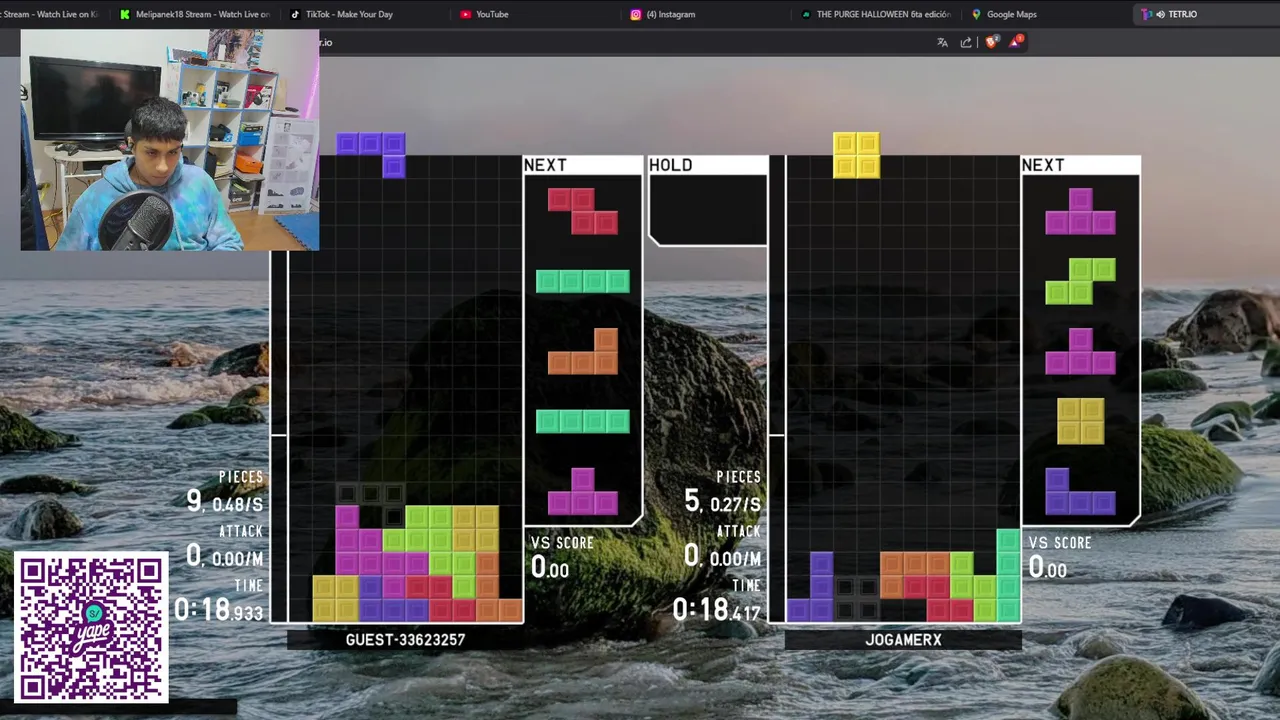Click the Google Maps pin favicon
The width and height of the screenshot is (1280, 720).
point(976,14)
